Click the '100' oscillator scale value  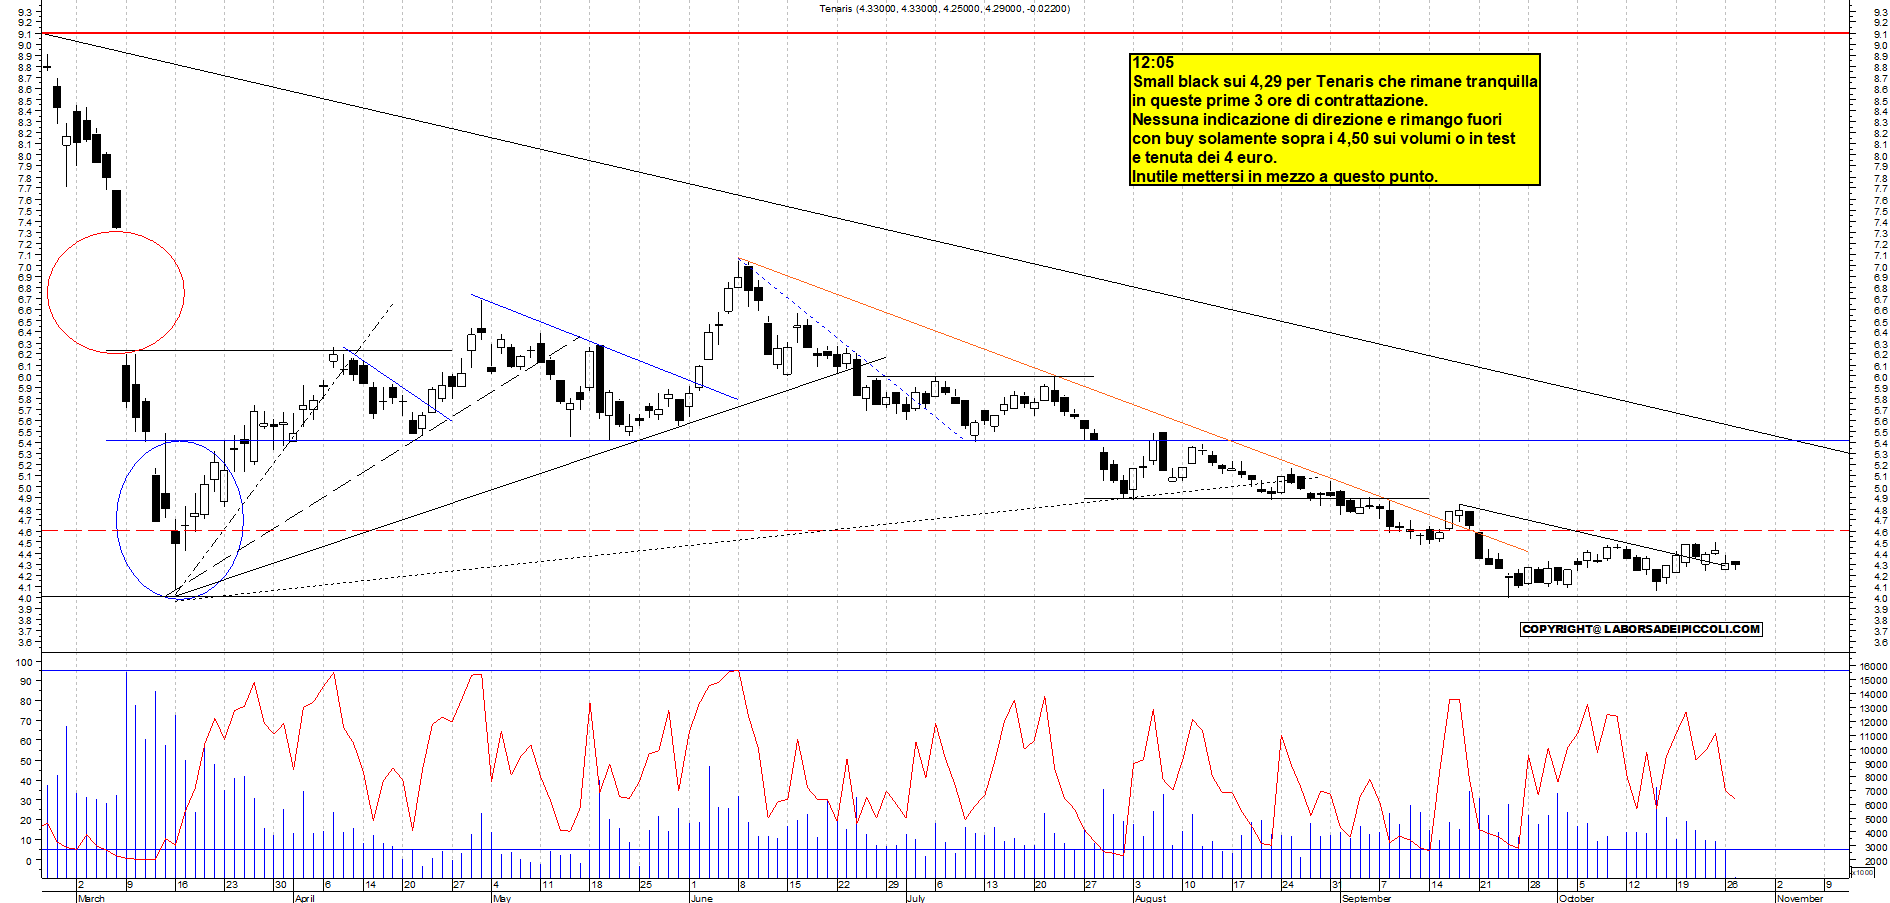tap(22, 662)
